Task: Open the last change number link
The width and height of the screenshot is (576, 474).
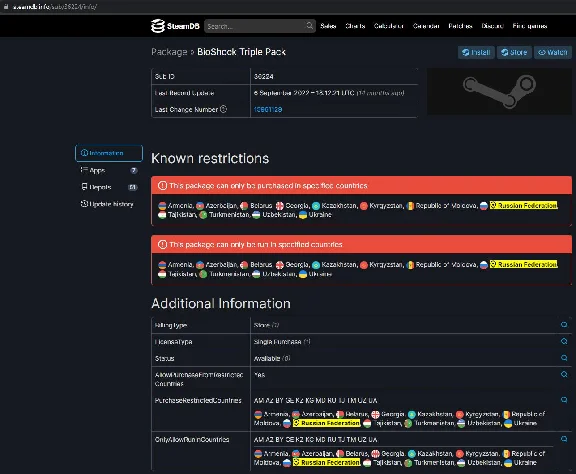Action: coord(268,109)
